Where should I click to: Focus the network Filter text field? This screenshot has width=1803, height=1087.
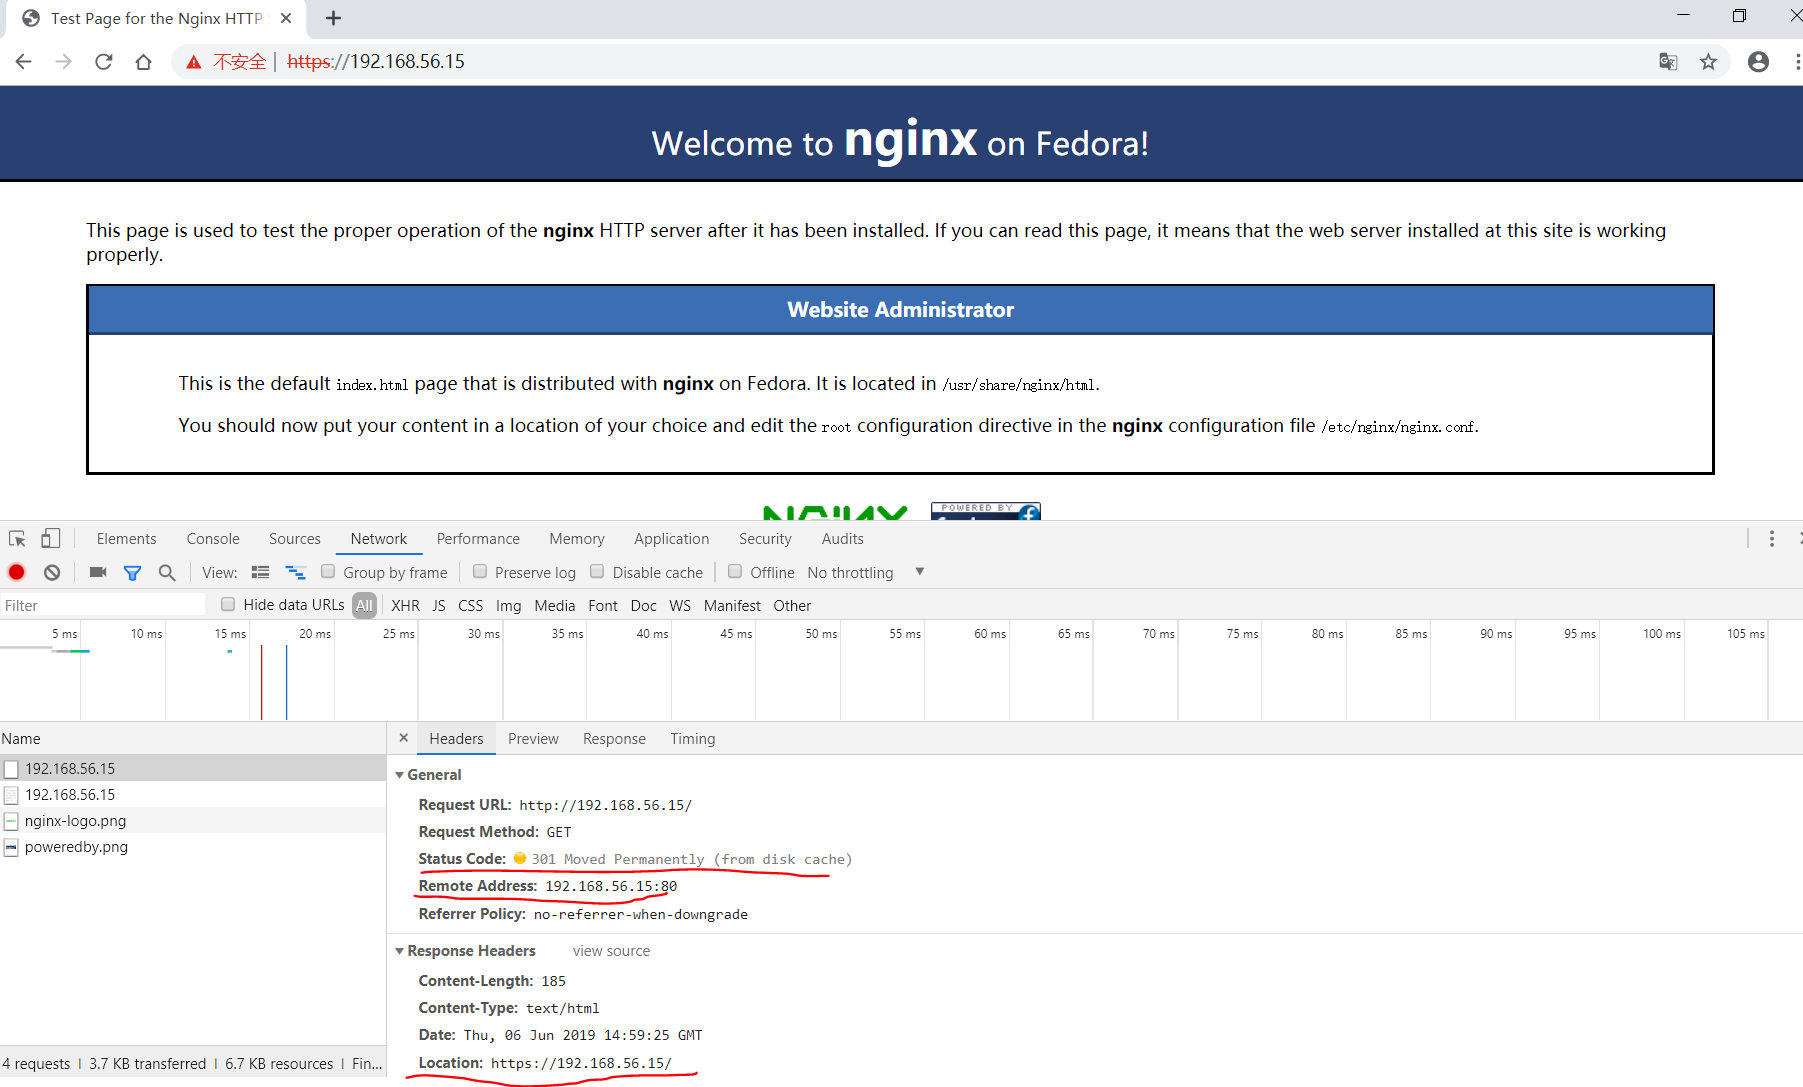pyautogui.click(x=103, y=605)
